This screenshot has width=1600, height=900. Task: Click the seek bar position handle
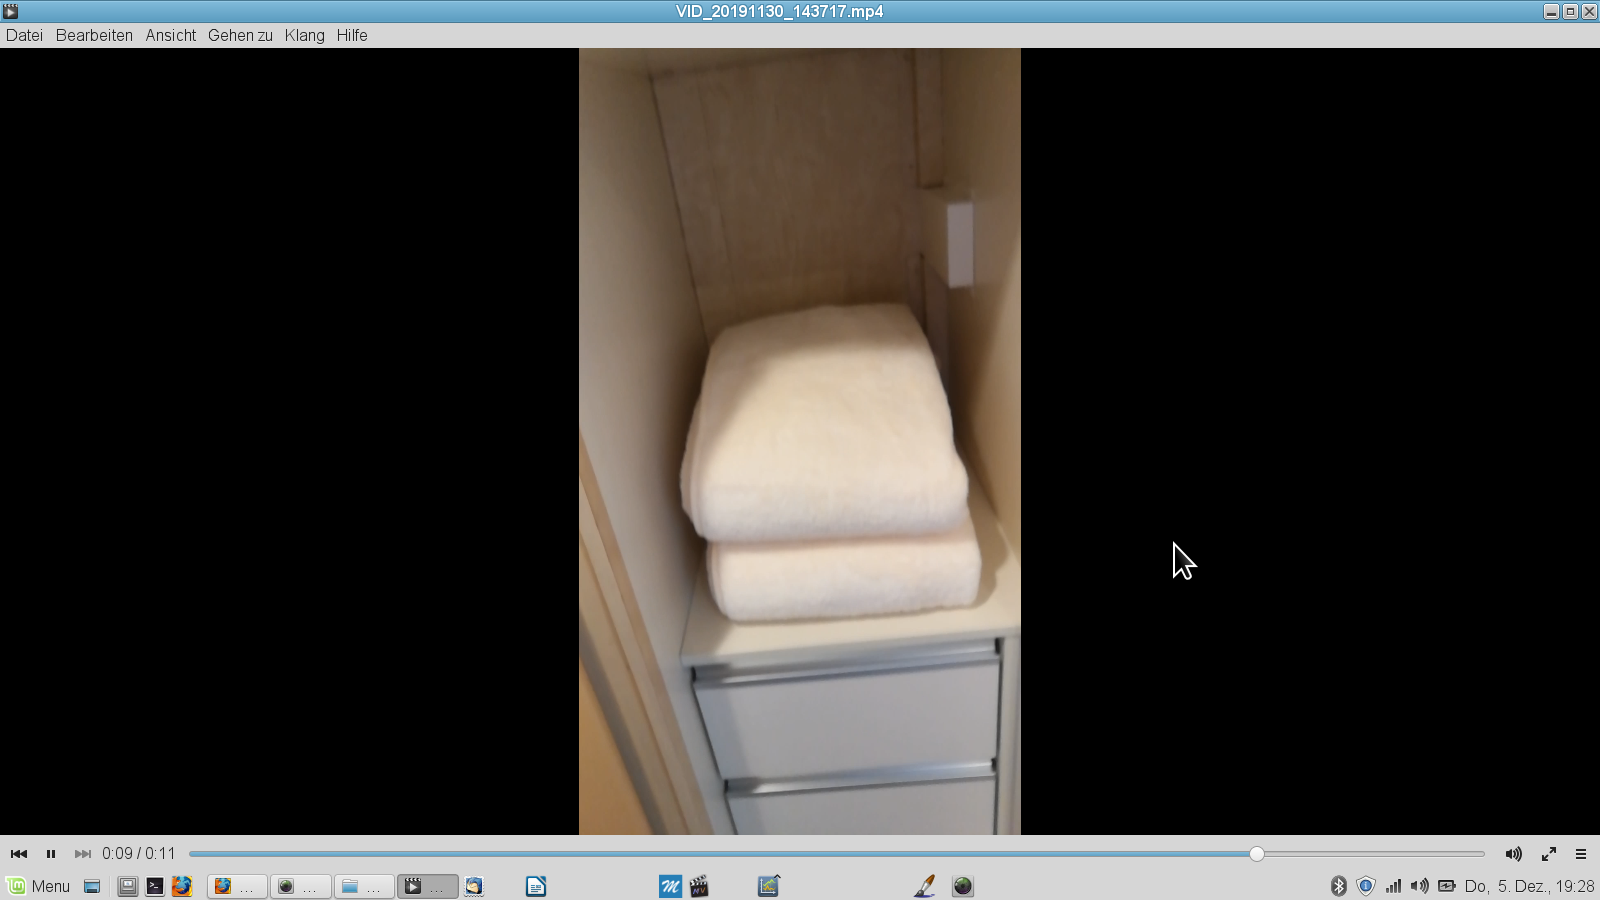[1256, 854]
